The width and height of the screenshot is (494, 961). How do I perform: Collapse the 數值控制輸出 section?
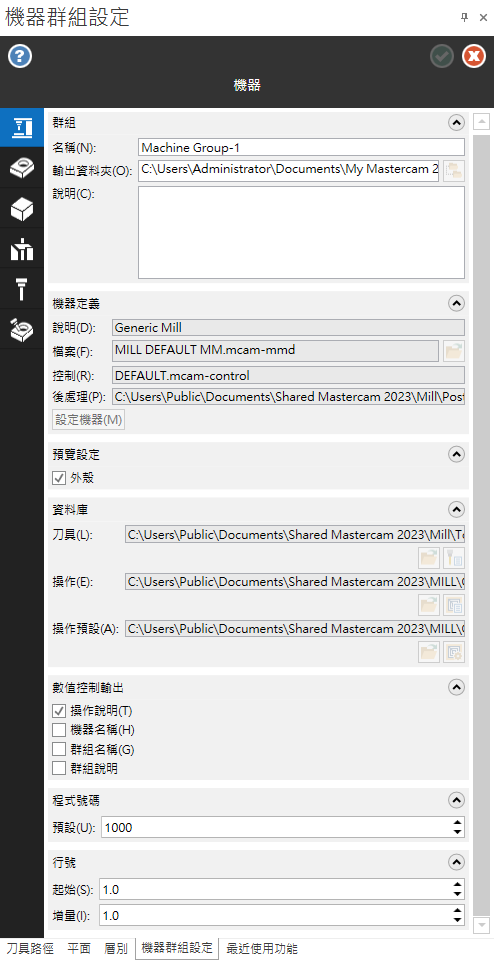pyautogui.click(x=456, y=688)
